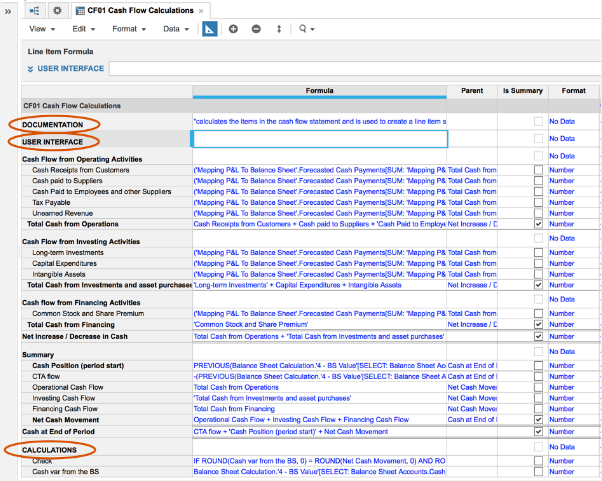Open the settings gear tab

pyautogui.click(x=57, y=11)
